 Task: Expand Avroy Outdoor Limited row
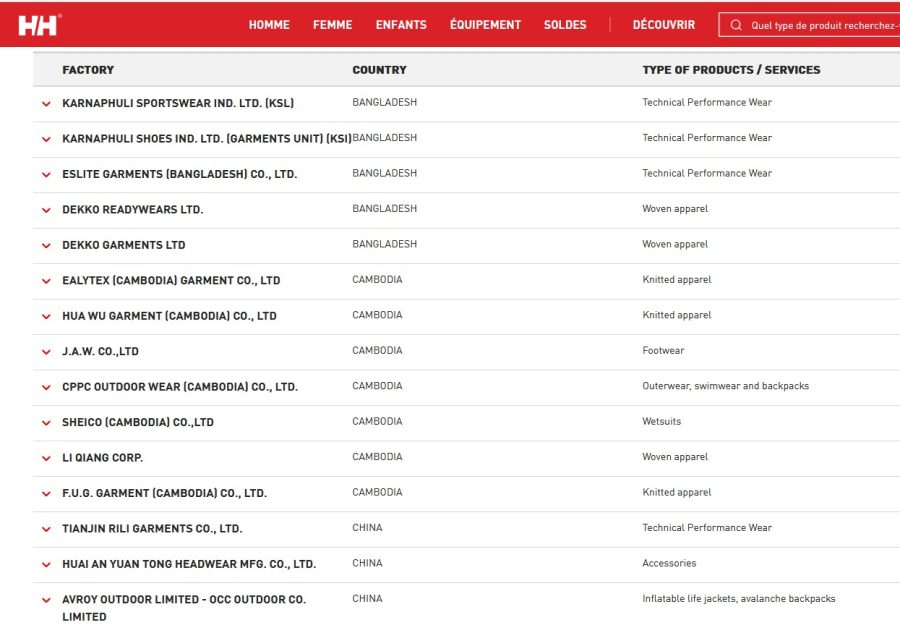pos(46,600)
